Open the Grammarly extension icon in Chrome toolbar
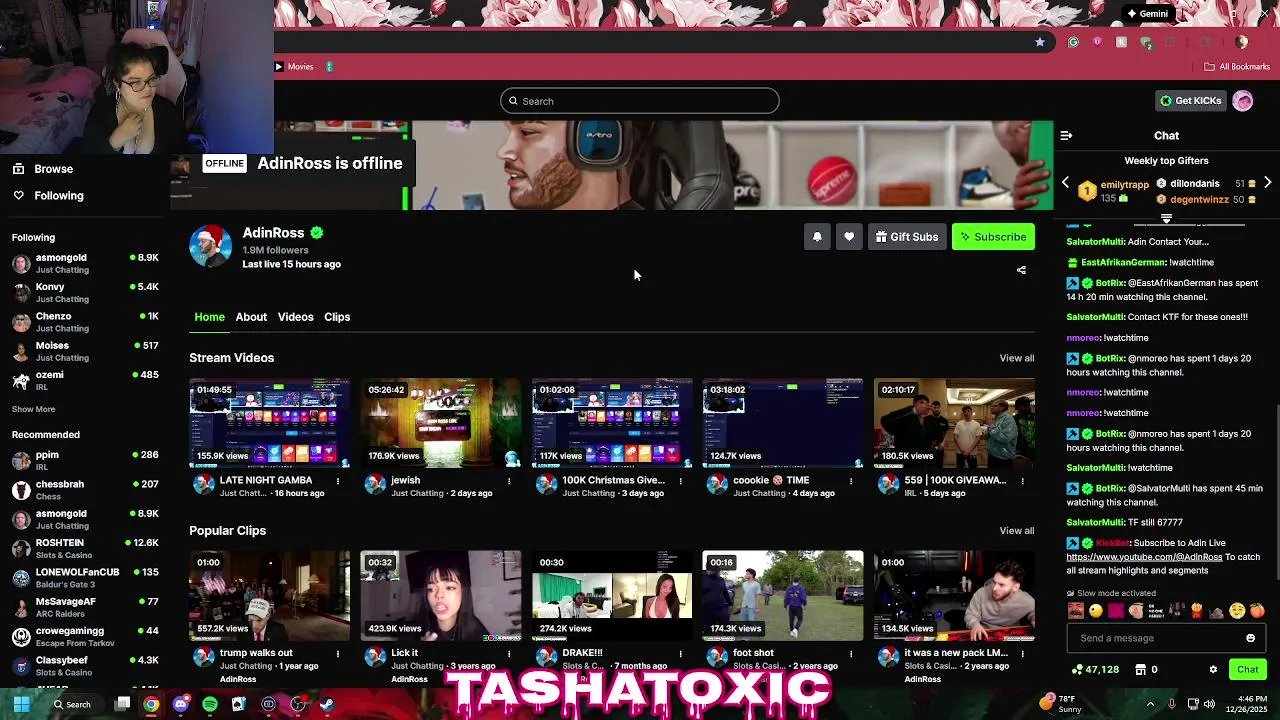 pyautogui.click(x=1073, y=42)
